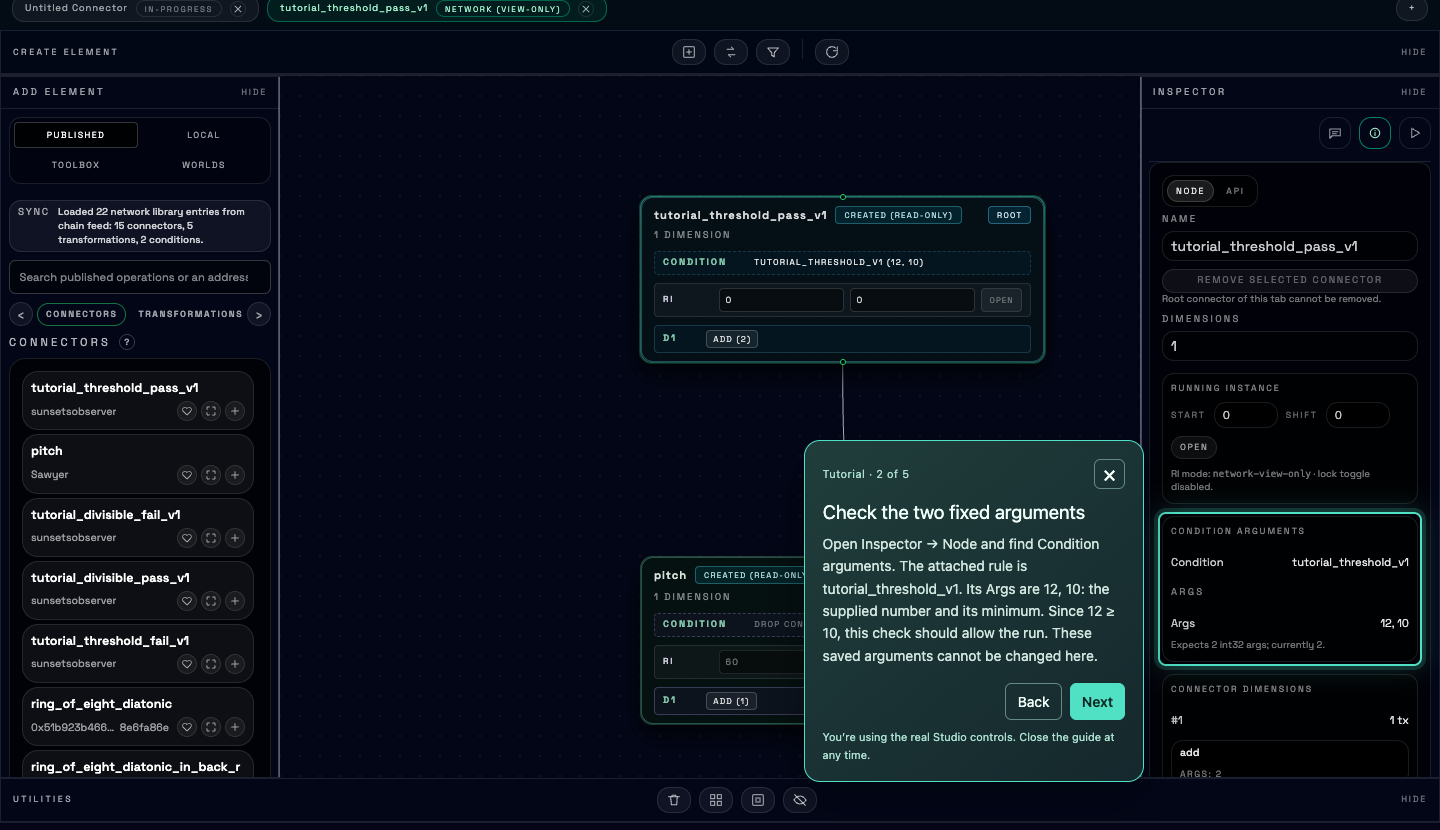Screen dimensions: 1440x830
Task: Favorite tutorial_threshold_fail_v1 with its heart icon
Action: (x=186, y=664)
